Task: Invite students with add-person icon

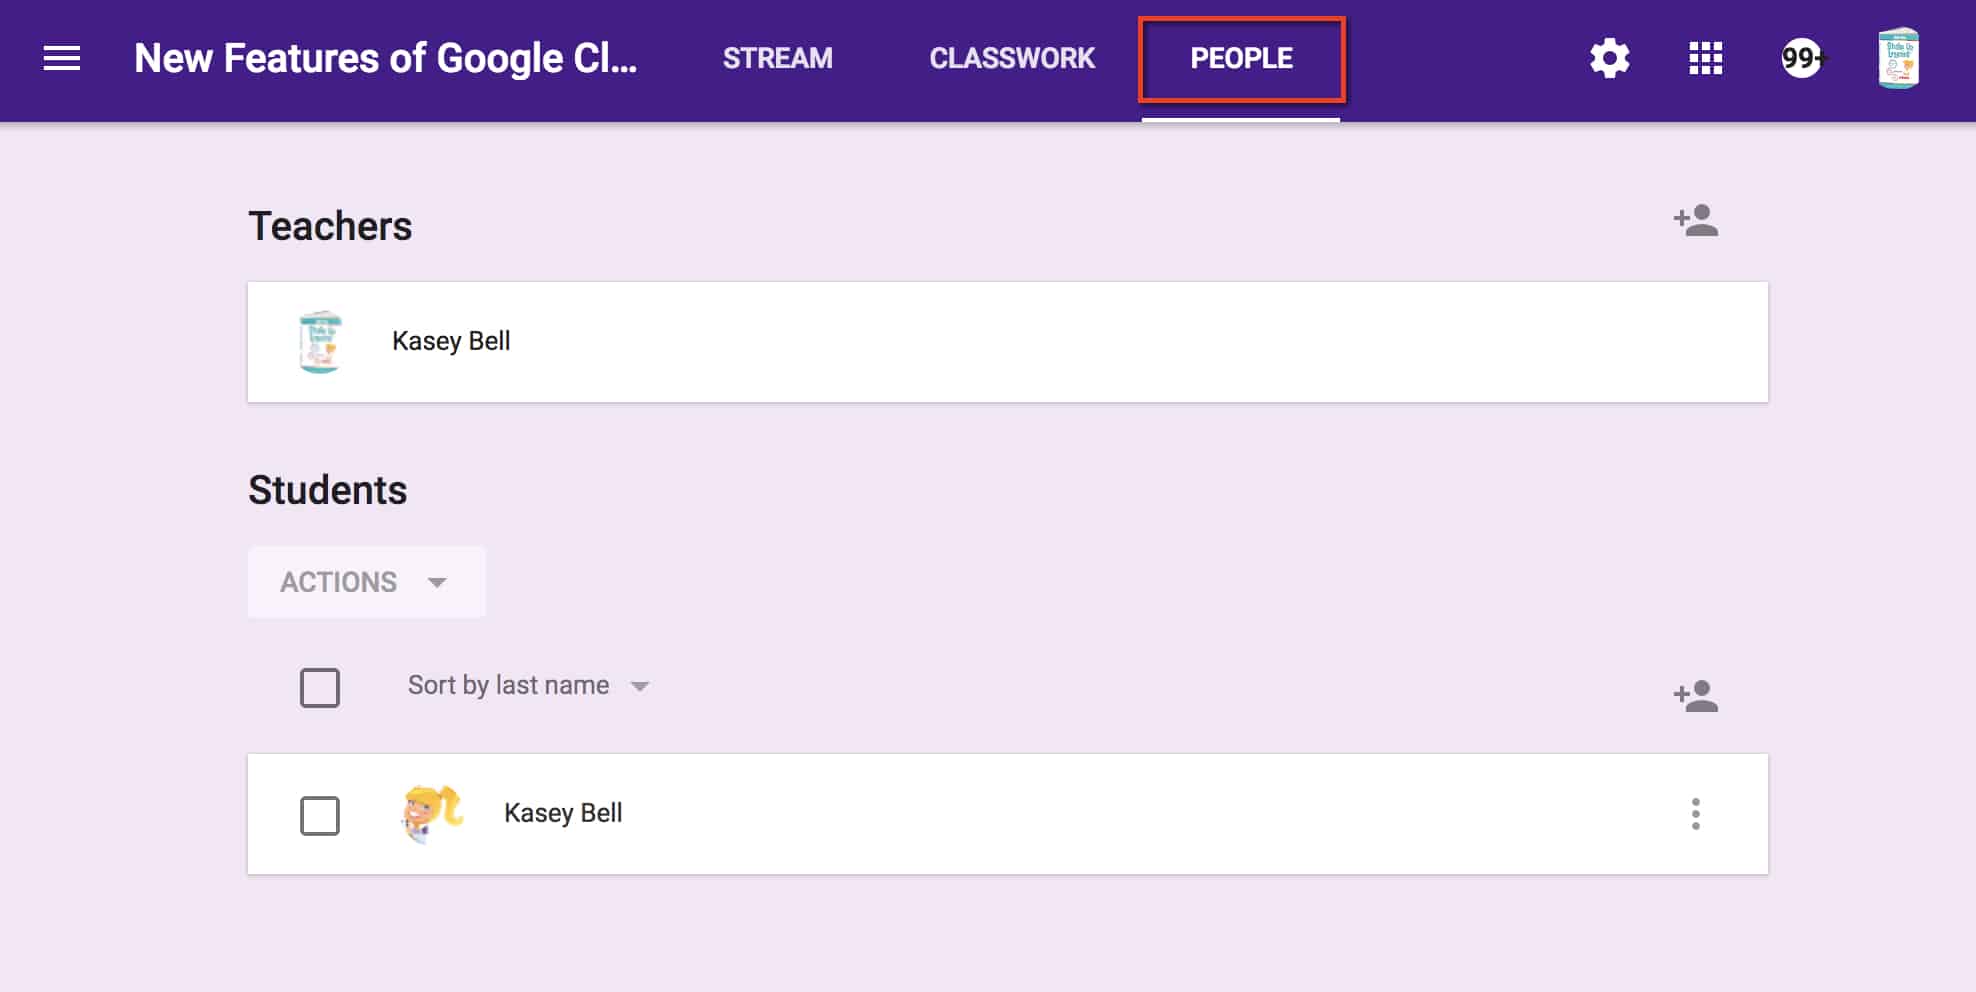Action: [1695, 696]
